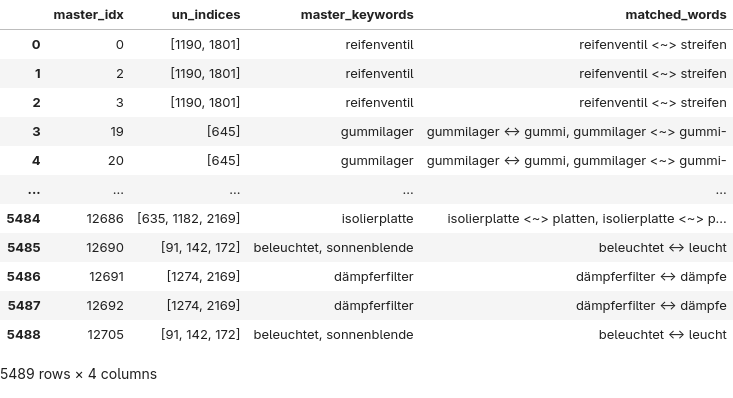The image size is (733, 398).
Task: Click master_idx value 19
Action: [x=117, y=132]
